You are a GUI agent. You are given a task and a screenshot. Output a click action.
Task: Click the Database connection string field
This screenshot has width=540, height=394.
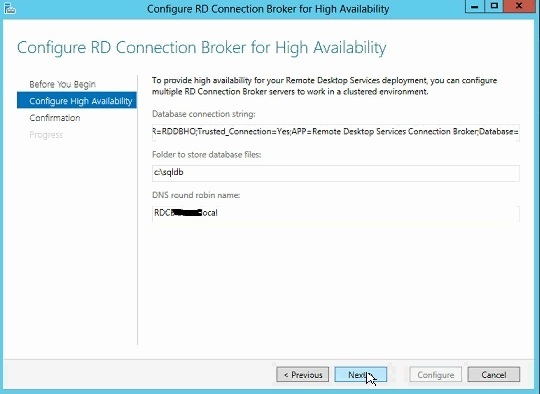pyautogui.click(x=336, y=132)
